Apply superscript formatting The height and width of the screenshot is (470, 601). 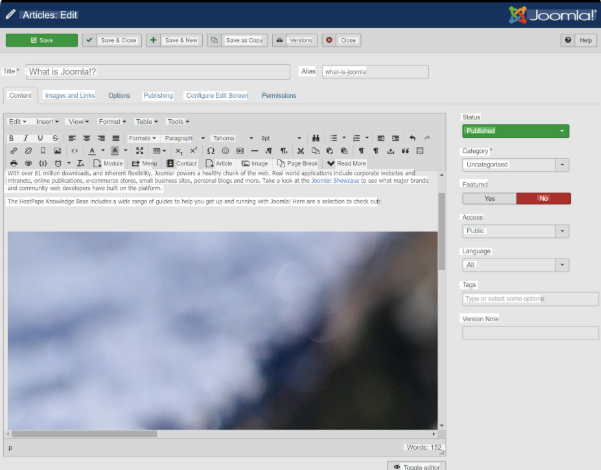[x=193, y=151]
